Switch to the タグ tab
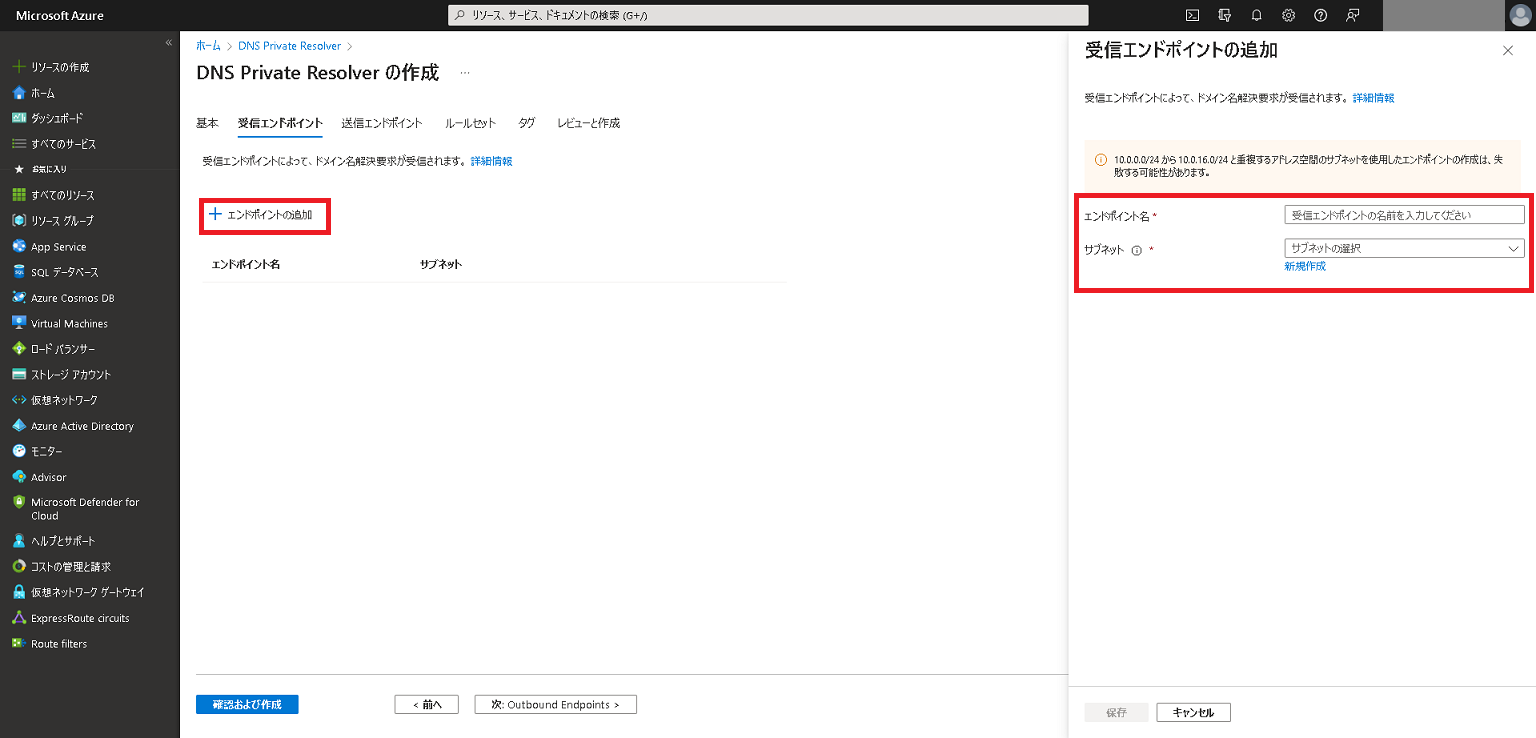Screen dimensions: 1536x738 (527, 123)
